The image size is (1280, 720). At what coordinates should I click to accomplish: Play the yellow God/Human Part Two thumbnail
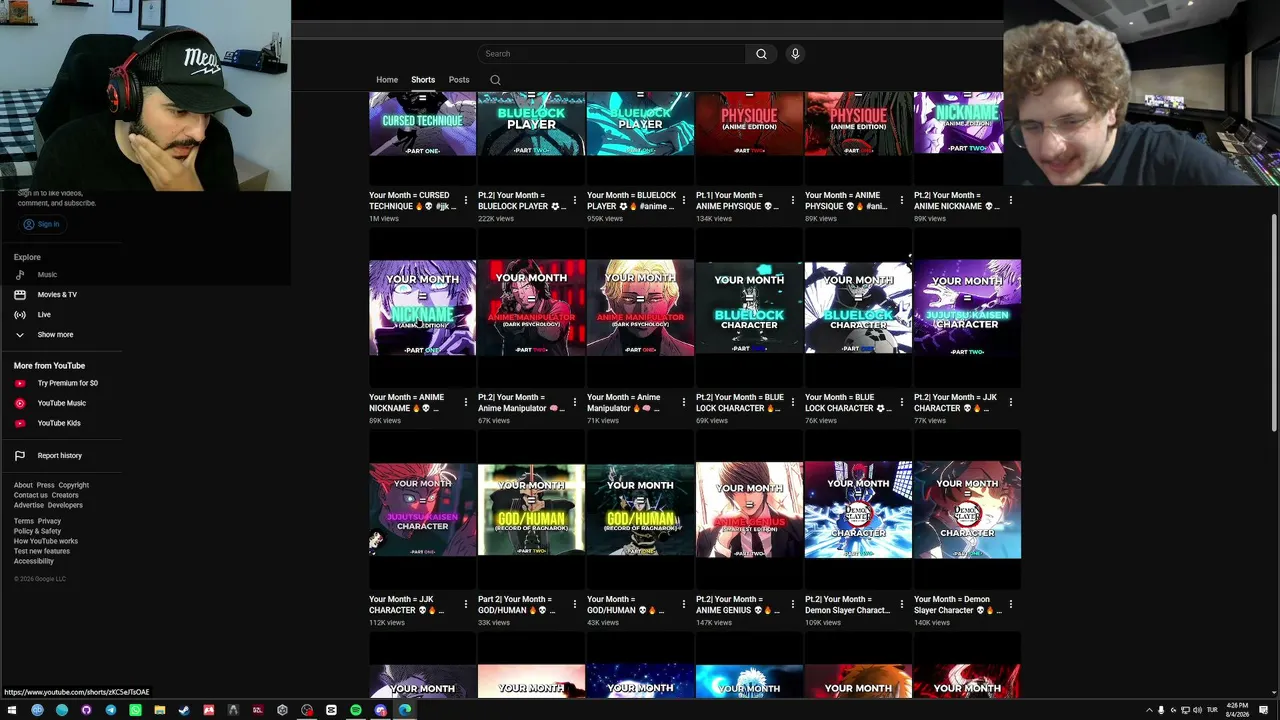coord(531,510)
